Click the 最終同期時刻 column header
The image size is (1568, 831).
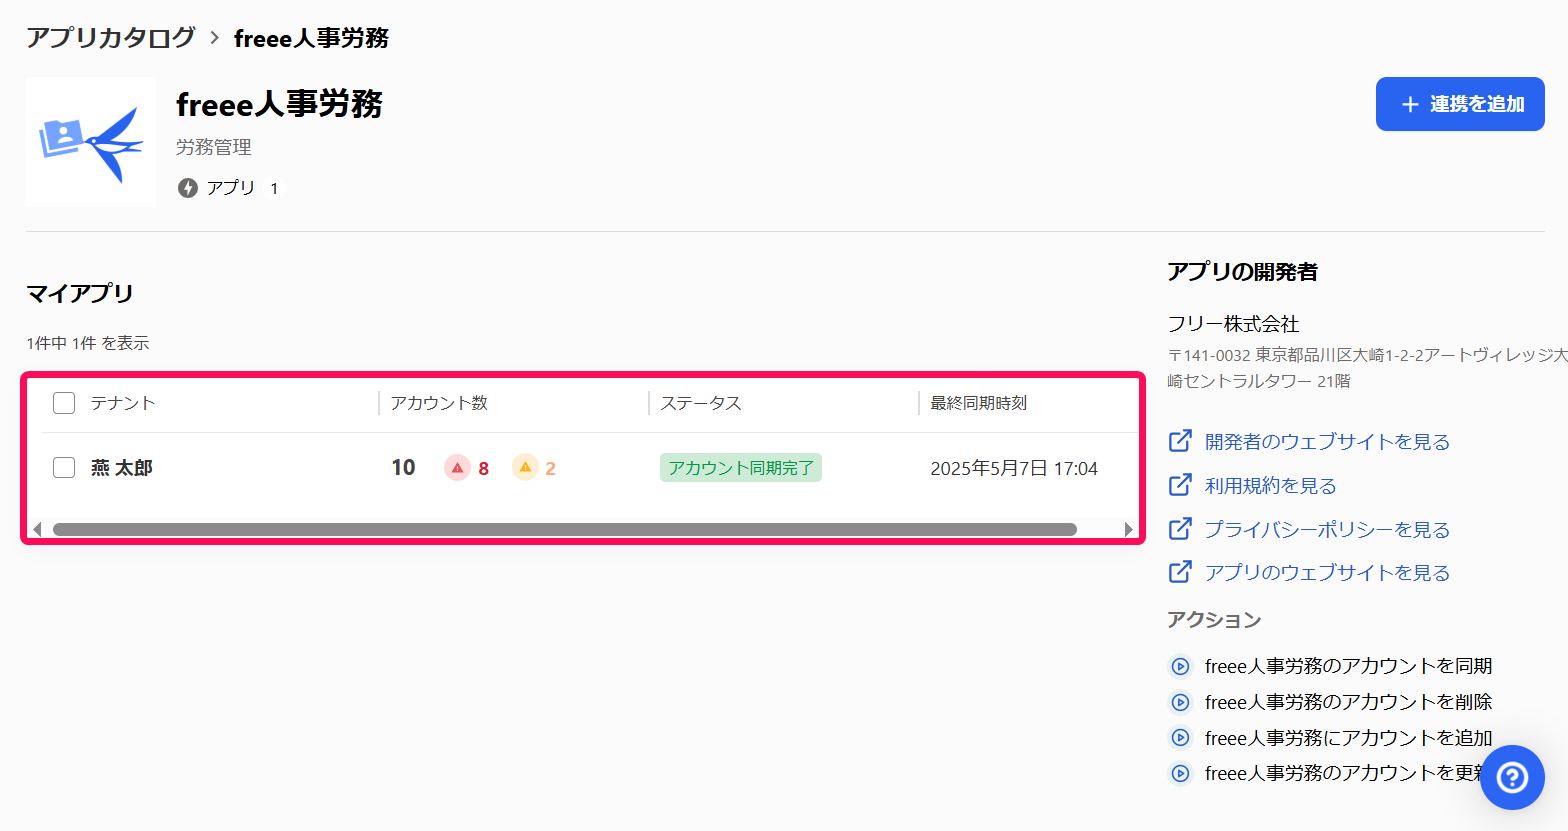pos(979,403)
